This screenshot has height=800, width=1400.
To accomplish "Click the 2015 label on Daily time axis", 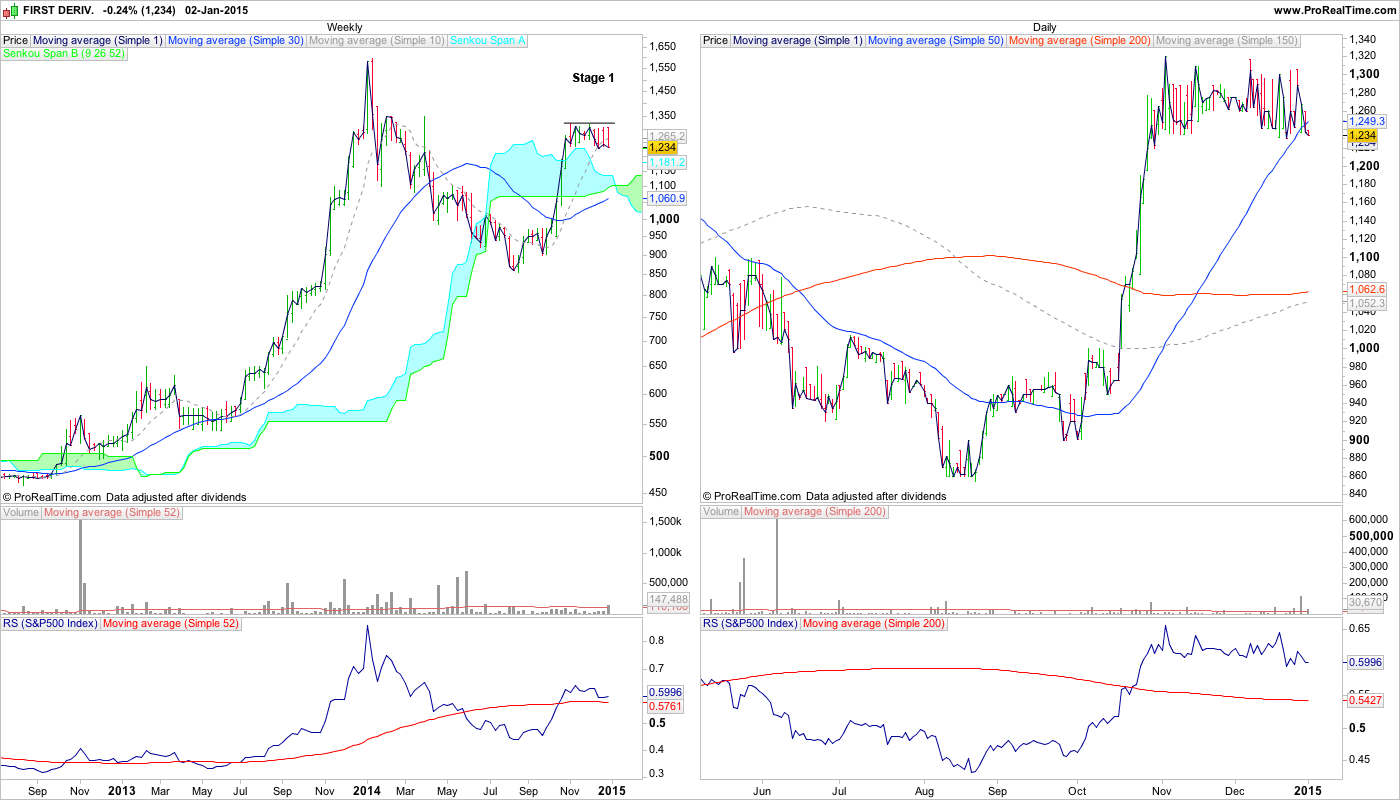I will click(1306, 790).
